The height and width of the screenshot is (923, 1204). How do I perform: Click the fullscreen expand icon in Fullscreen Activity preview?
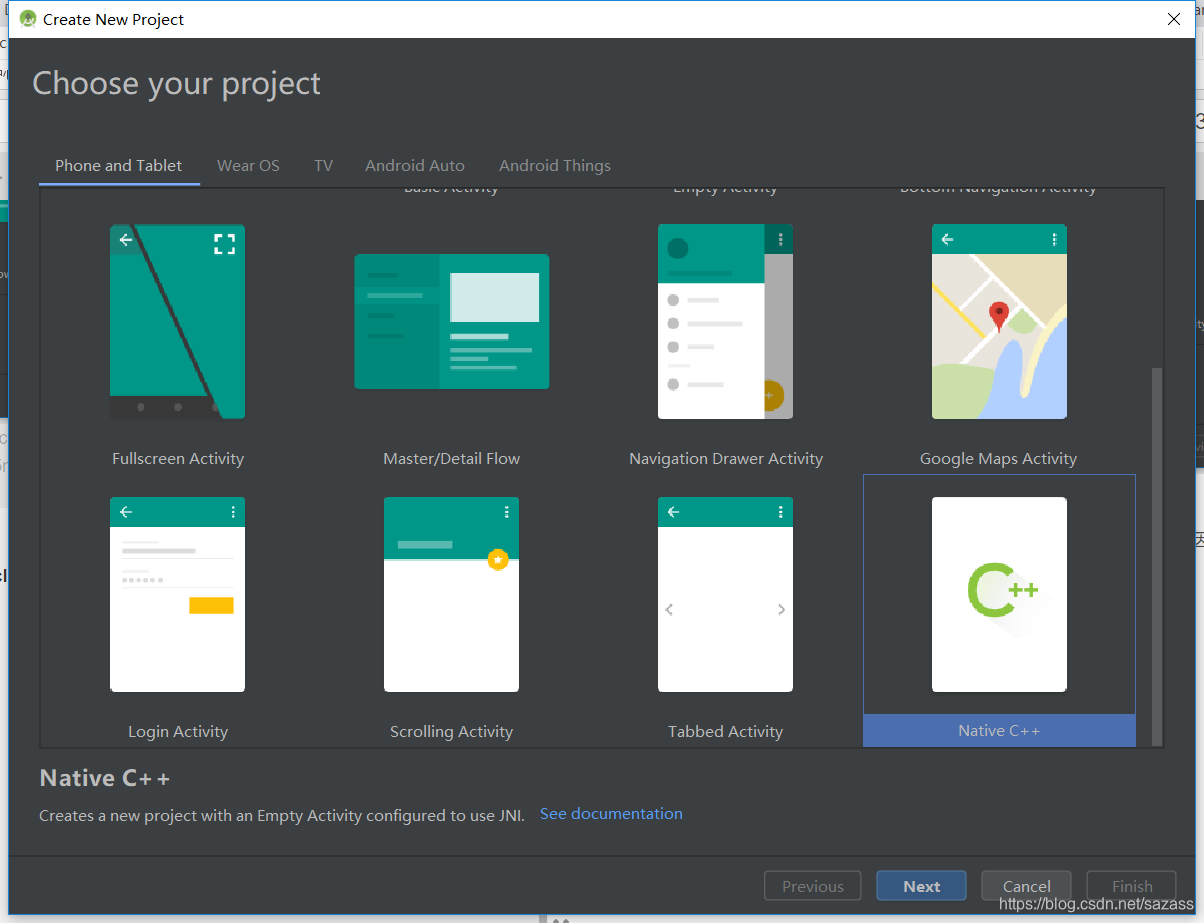tap(225, 244)
